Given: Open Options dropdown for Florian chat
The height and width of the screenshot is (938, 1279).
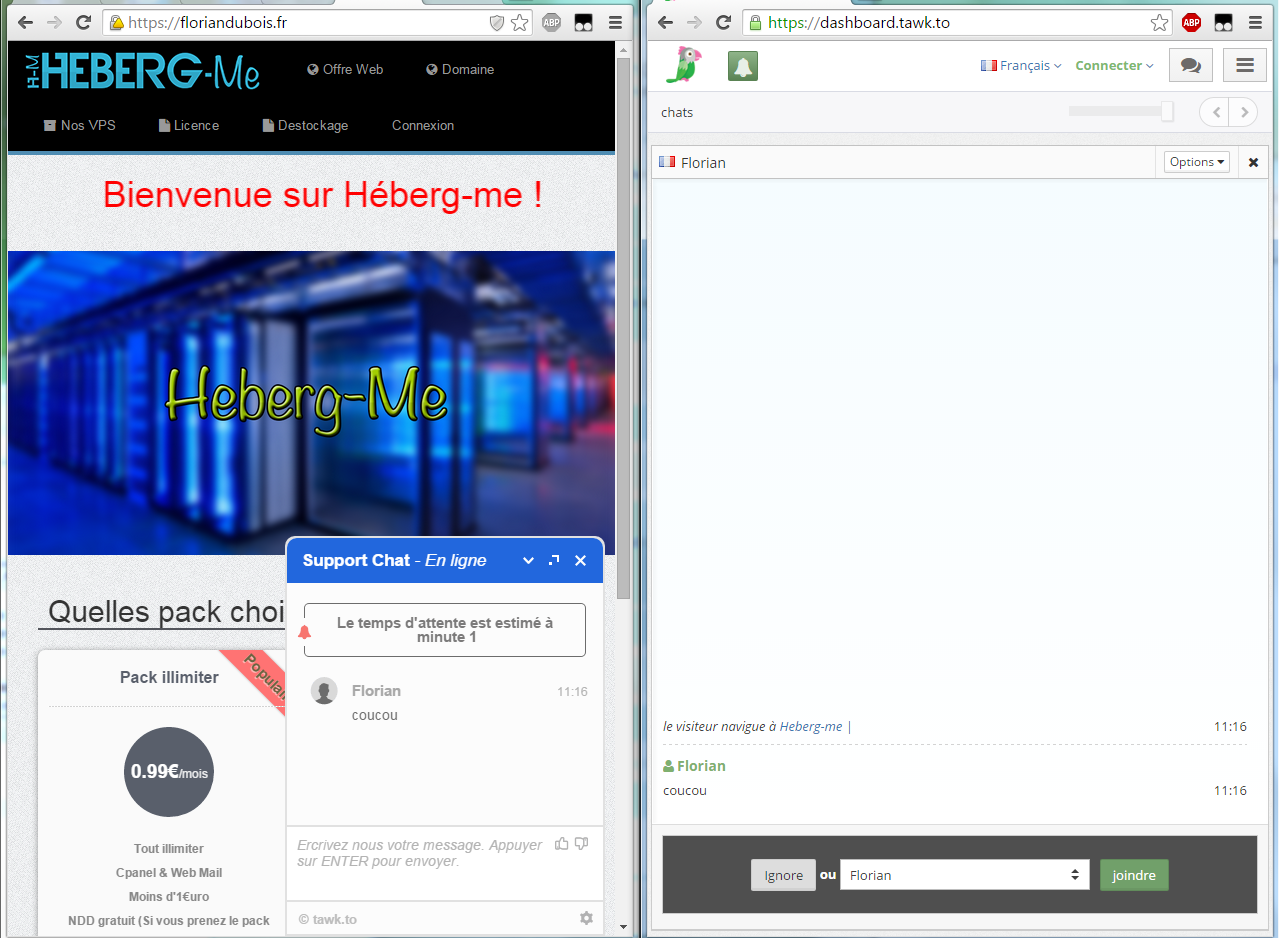Looking at the screenshot, I should point(1197,162).
